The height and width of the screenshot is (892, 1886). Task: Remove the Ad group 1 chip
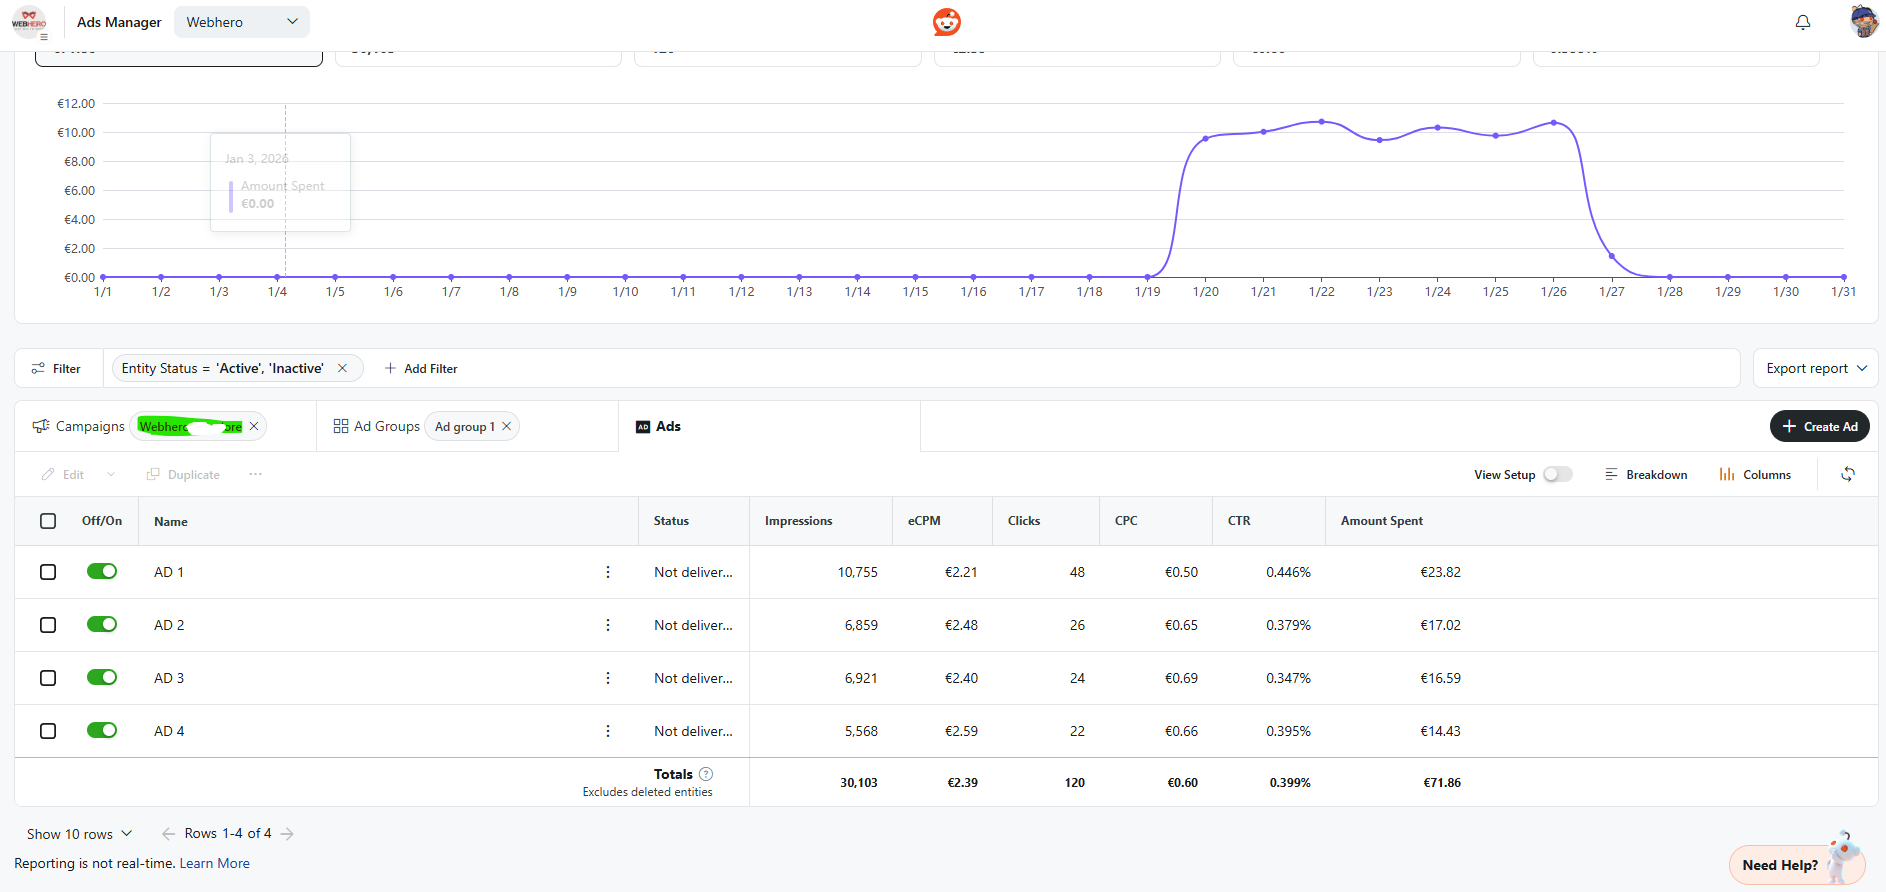point(507,426)
